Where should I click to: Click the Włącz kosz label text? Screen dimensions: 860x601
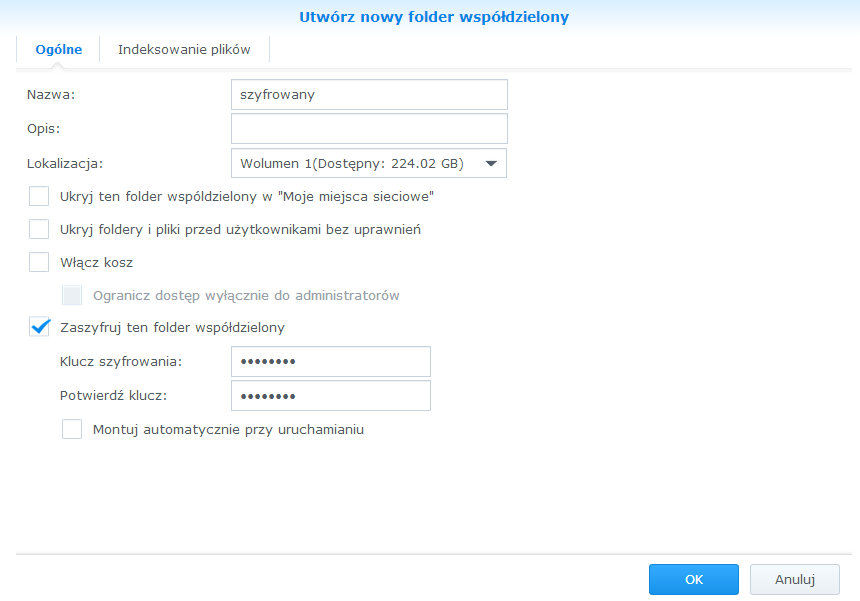pyautogui.click(x=97, y=263)
